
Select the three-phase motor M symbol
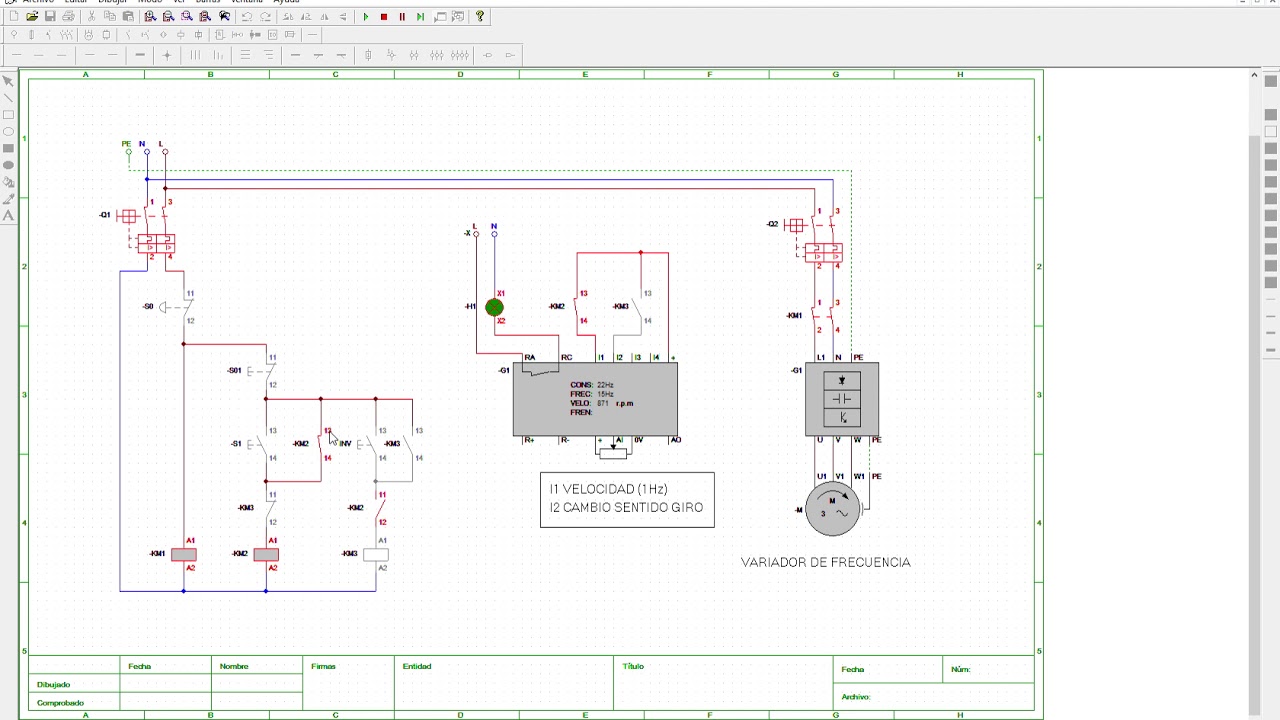point(832,509)
